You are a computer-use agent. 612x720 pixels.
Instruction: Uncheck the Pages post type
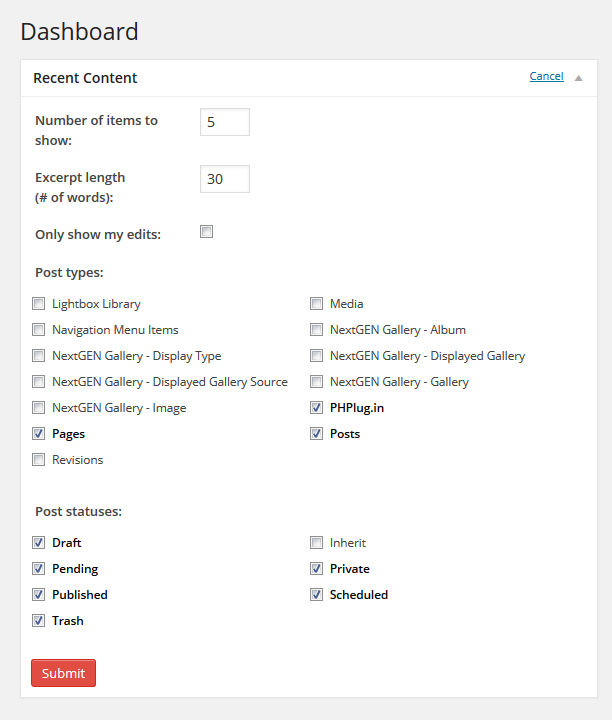(39, 434)
